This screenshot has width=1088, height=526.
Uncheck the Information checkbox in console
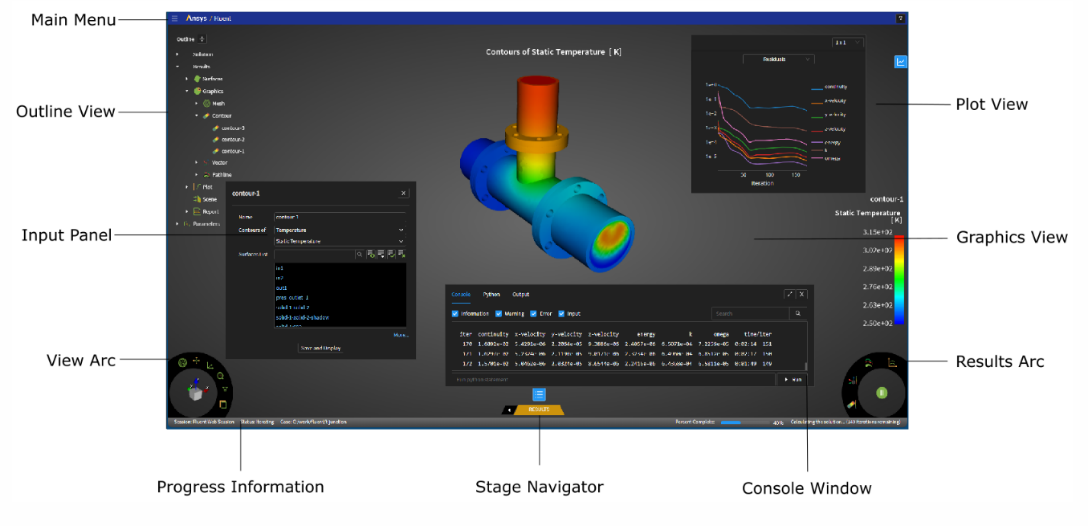456,313
